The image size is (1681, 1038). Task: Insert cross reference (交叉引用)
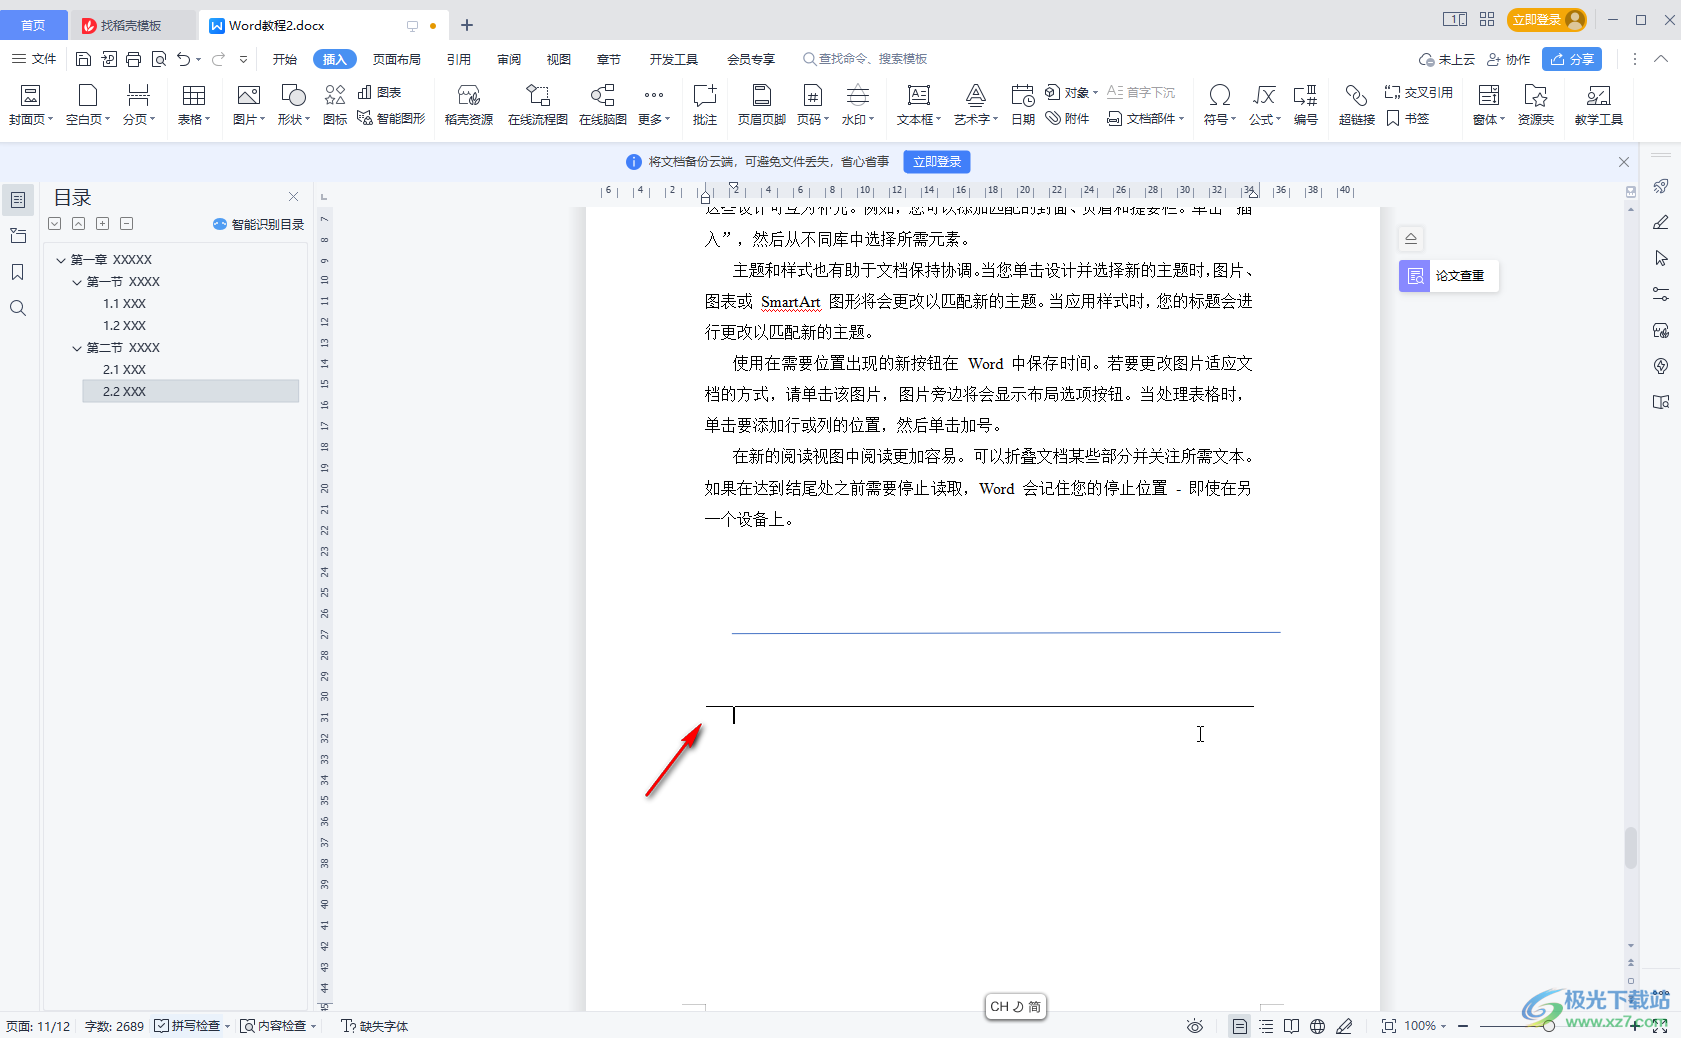(x=1419, y=92)
